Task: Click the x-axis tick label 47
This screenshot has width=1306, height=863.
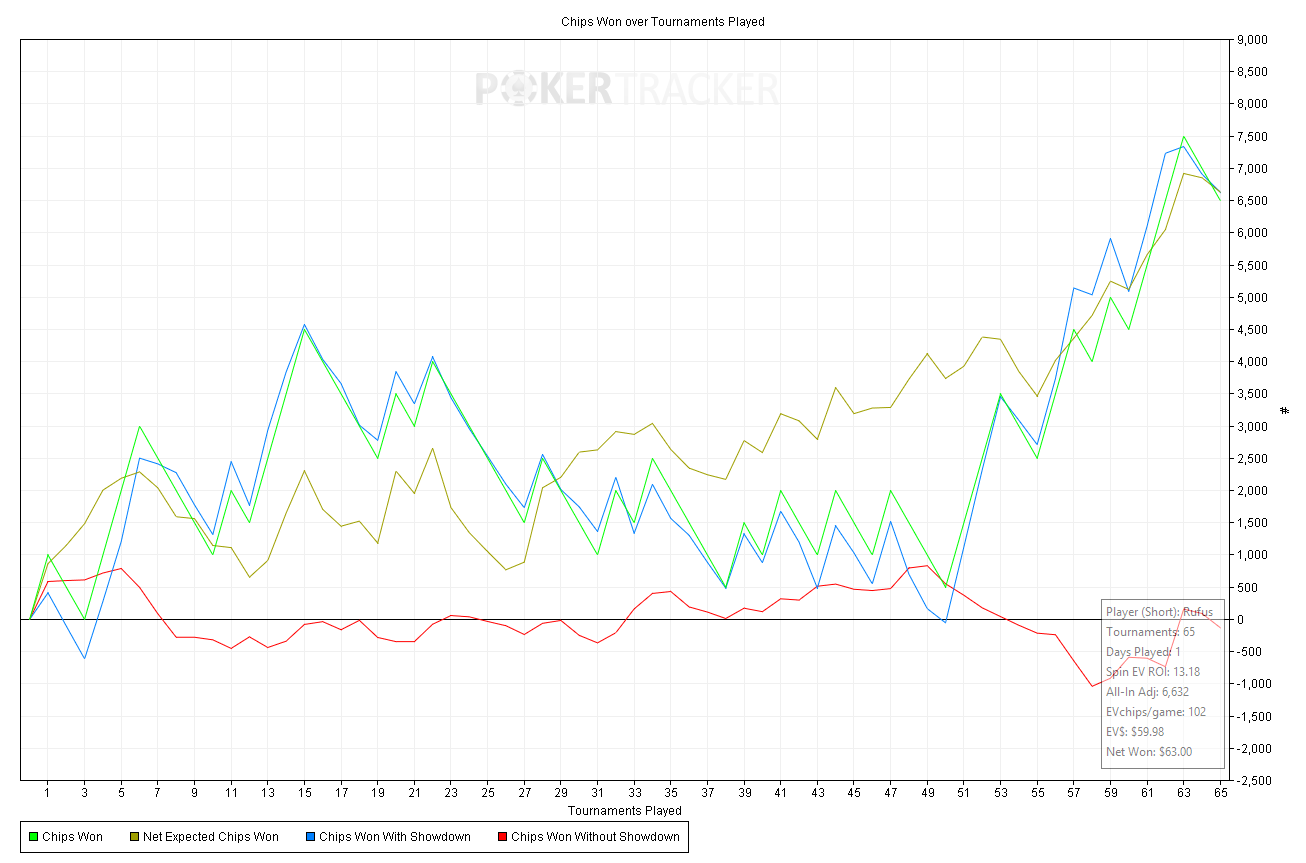Action: coord(890,794)
